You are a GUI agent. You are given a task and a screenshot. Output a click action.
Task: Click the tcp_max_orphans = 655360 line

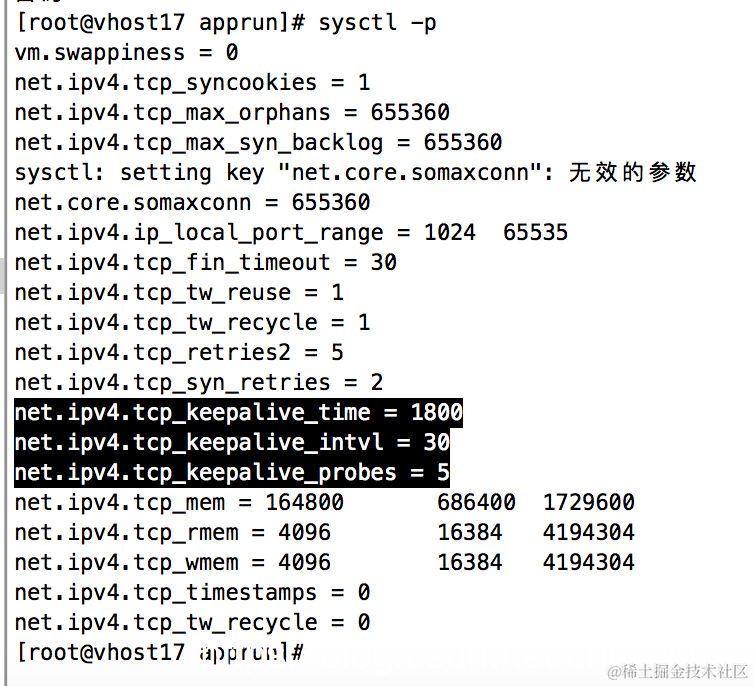coord(232,112)
